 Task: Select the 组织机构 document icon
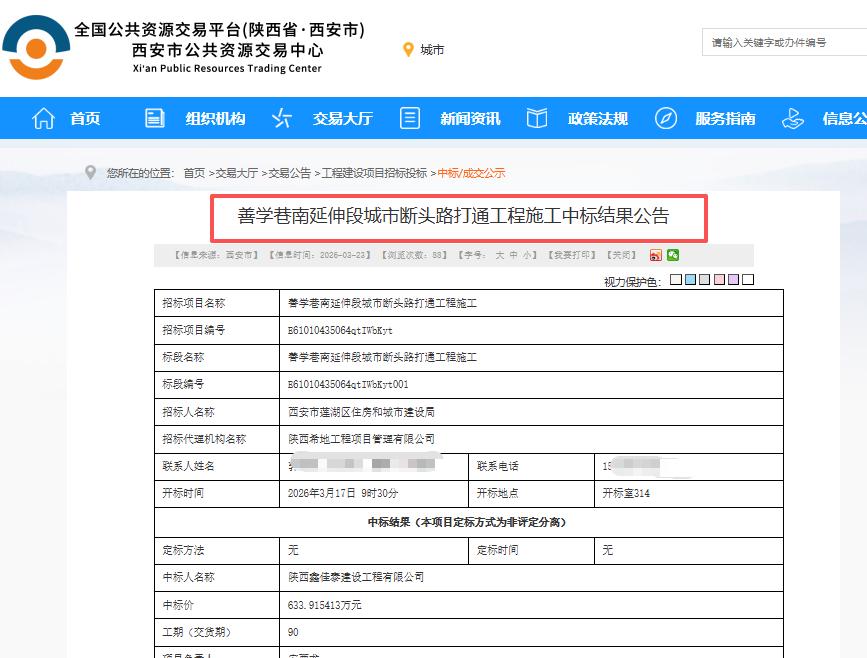pyautogui.click(x=155, y=118)
